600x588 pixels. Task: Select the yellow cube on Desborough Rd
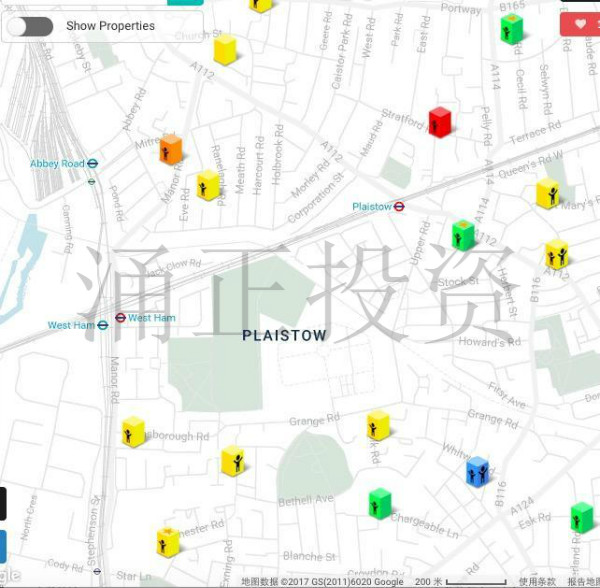click(133, 432)
